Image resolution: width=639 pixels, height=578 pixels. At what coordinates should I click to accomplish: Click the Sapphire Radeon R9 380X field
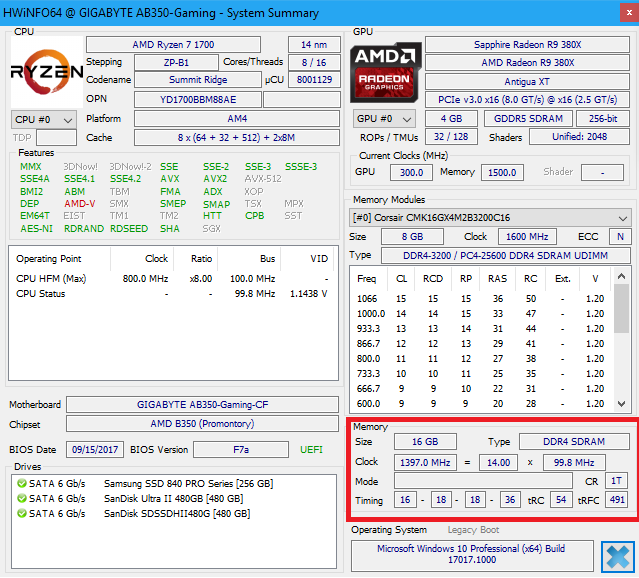pyautogui.click(x=527, y=45)
